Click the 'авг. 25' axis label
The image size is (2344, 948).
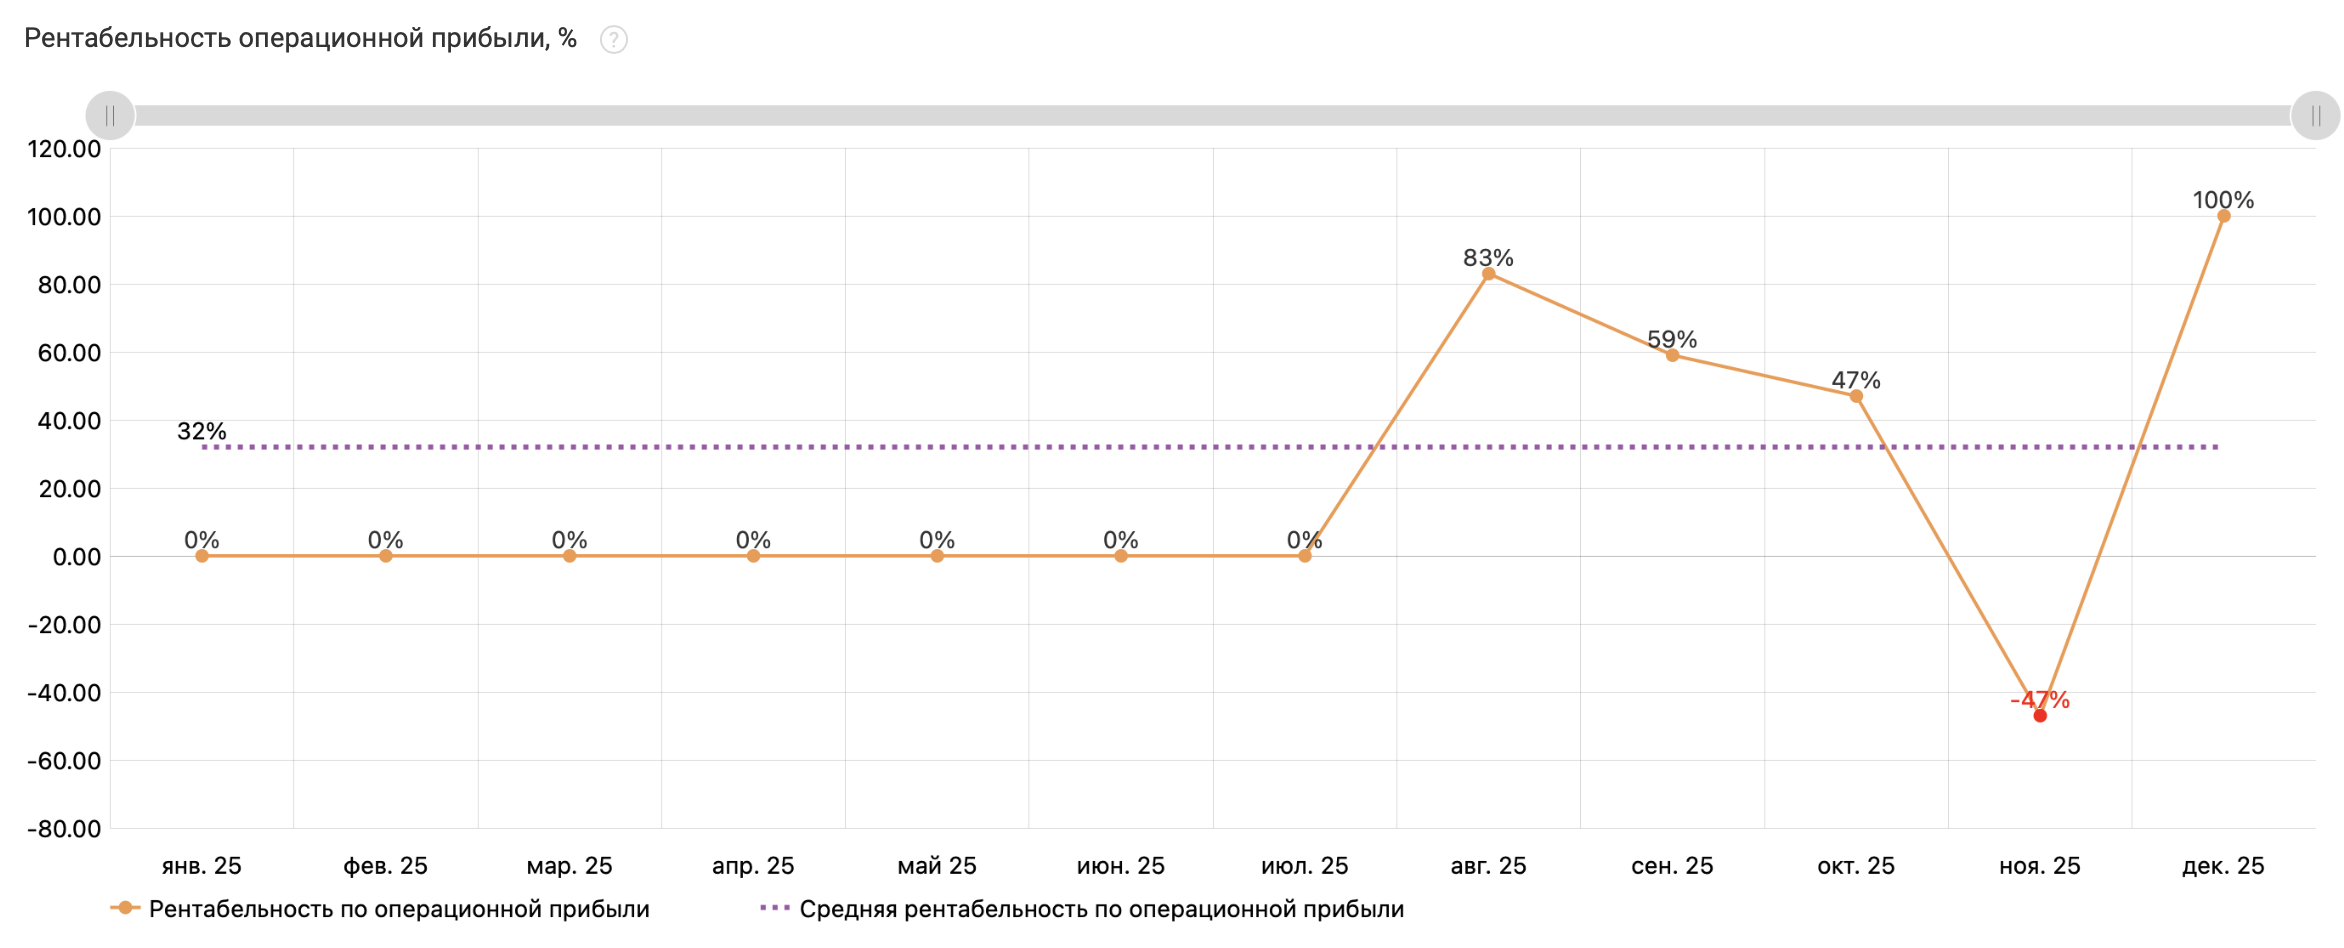pyautogui.click(x=1488, y=866)
